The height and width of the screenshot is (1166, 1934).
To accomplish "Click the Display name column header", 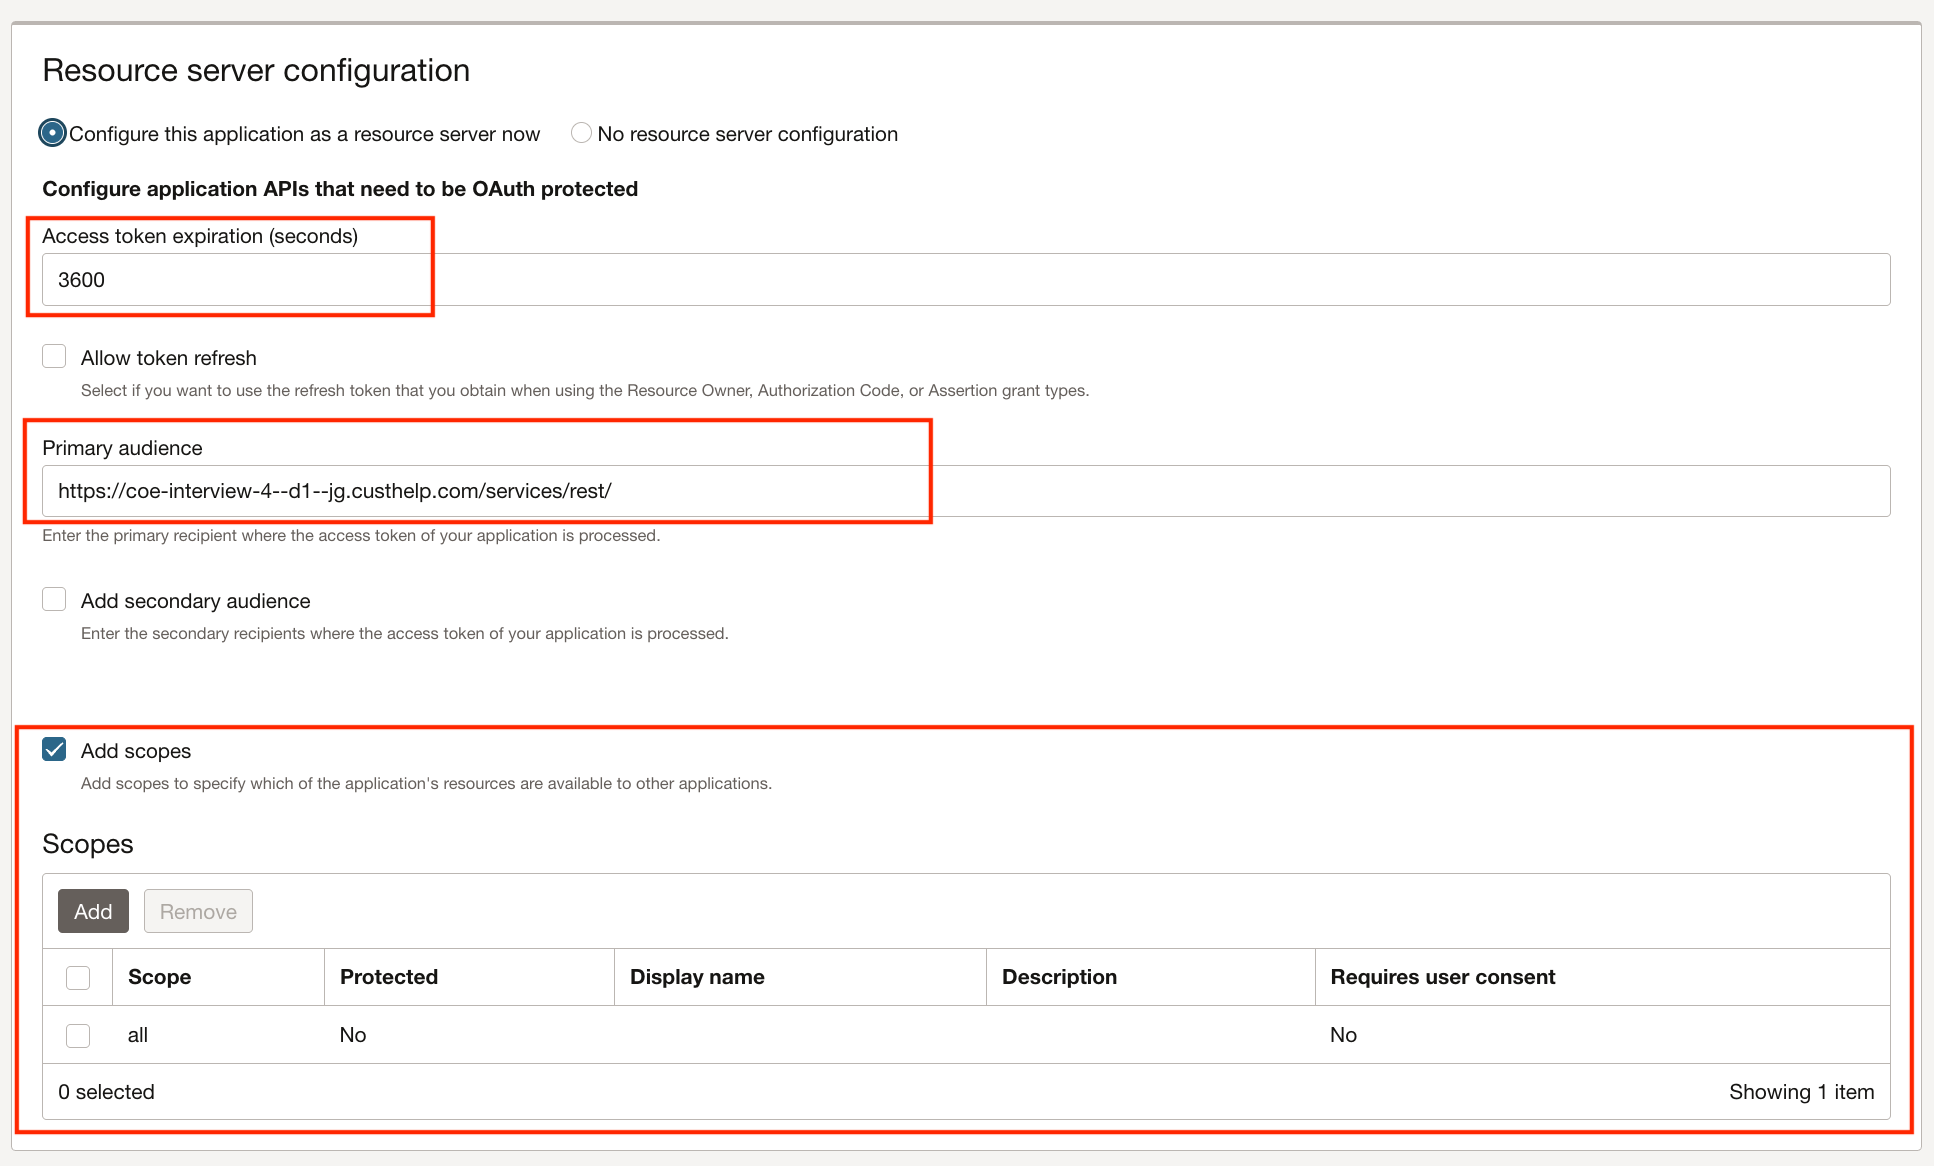I will coord(697,977).
